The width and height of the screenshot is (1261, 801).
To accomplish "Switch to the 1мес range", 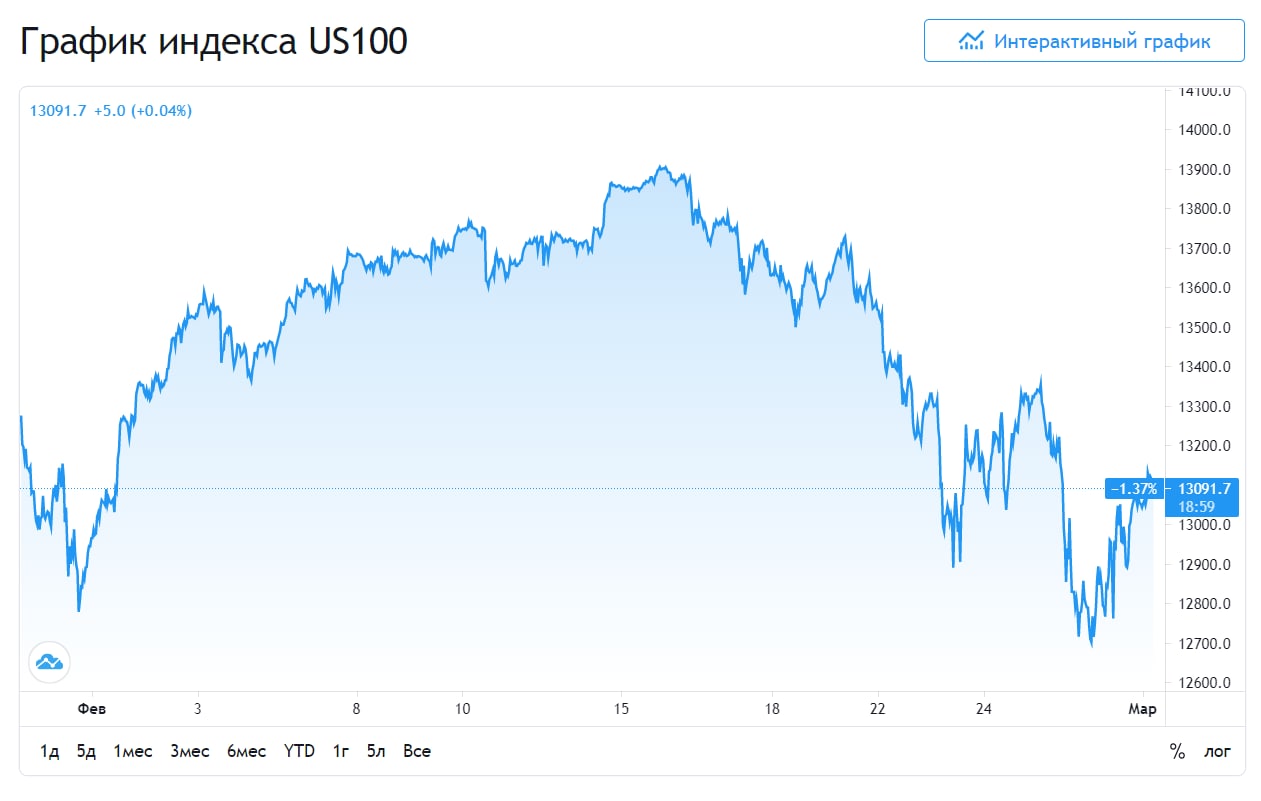I will [x=133, y=751].
